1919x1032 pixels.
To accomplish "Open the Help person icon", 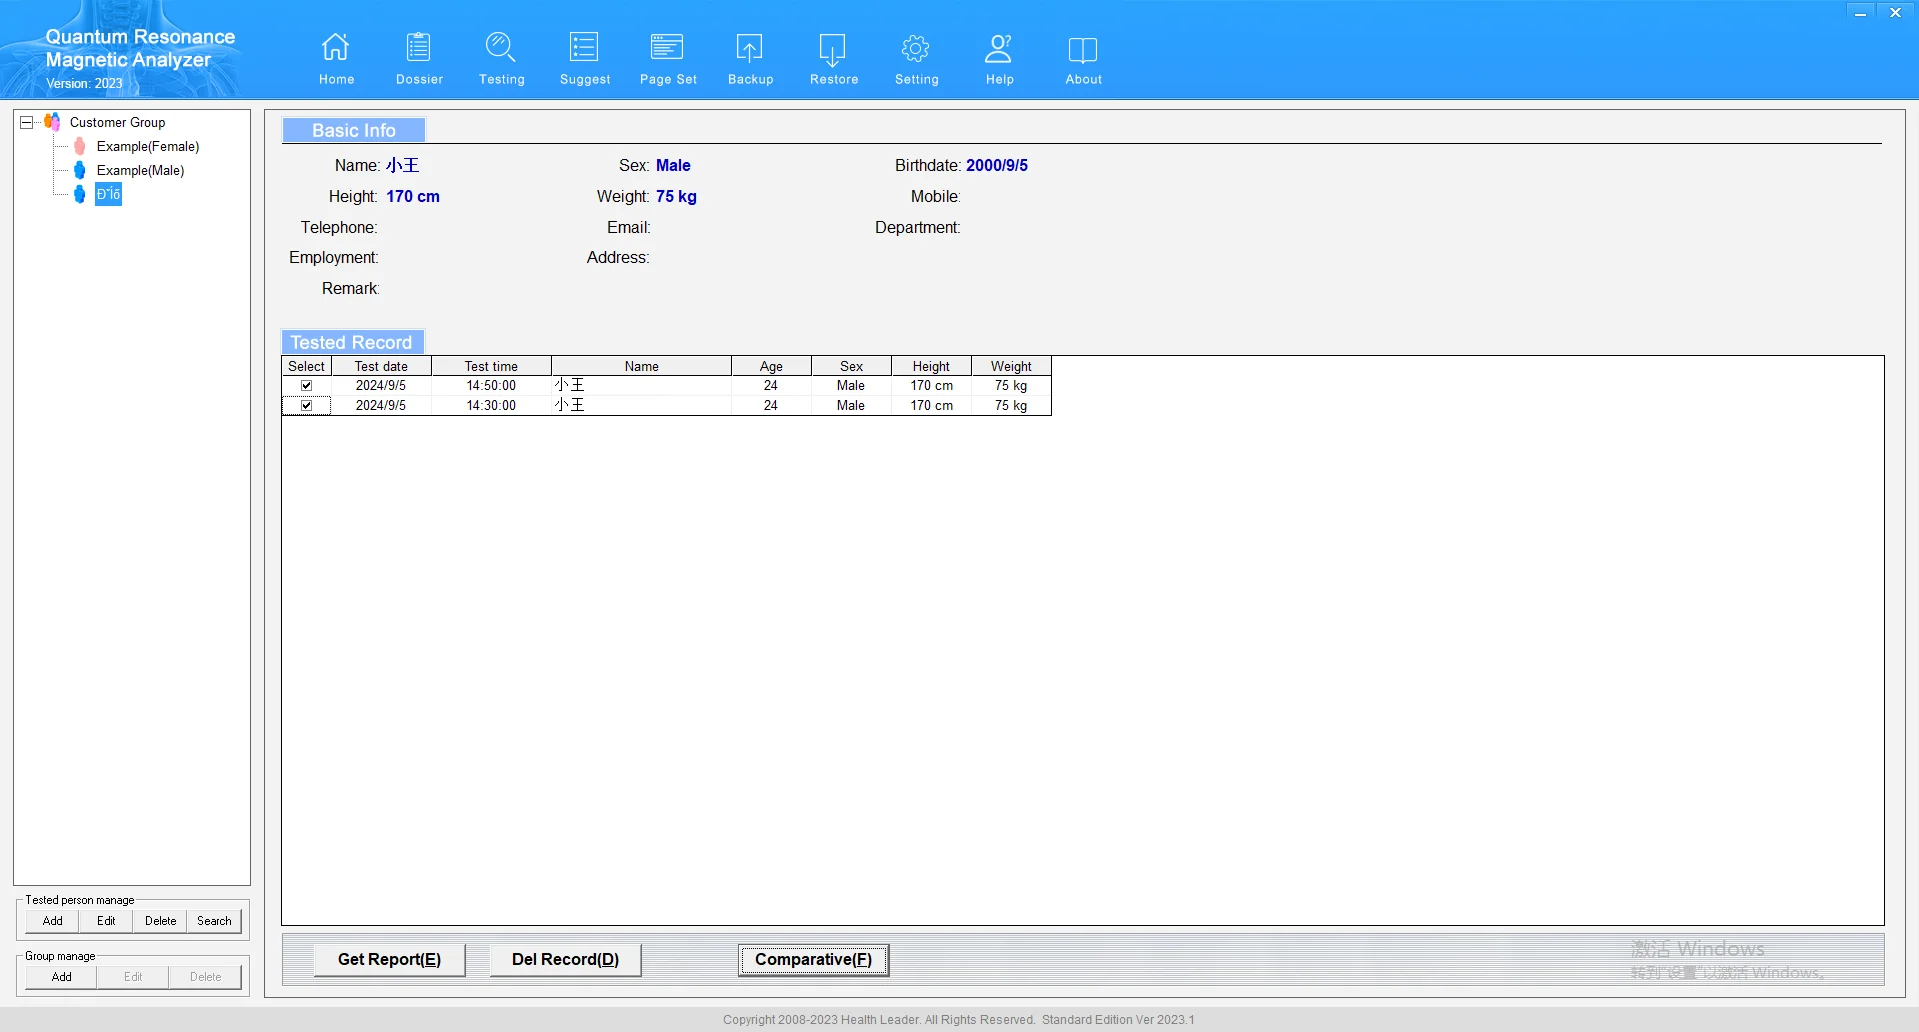I will 999,48.
